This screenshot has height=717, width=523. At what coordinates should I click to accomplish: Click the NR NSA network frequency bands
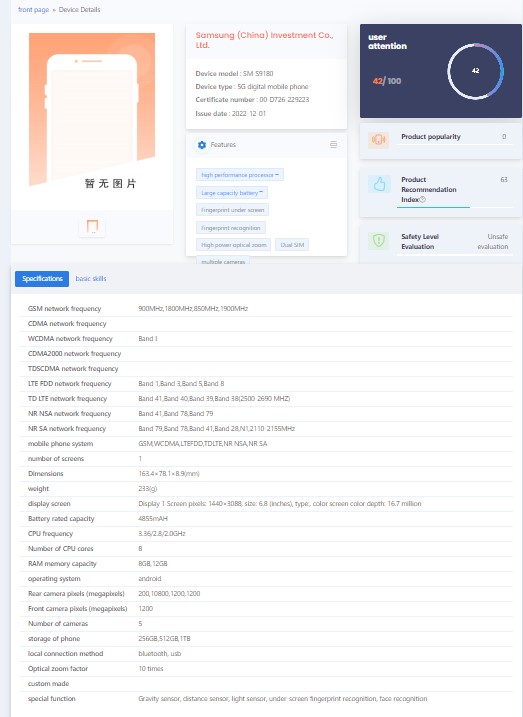[176, 414]
